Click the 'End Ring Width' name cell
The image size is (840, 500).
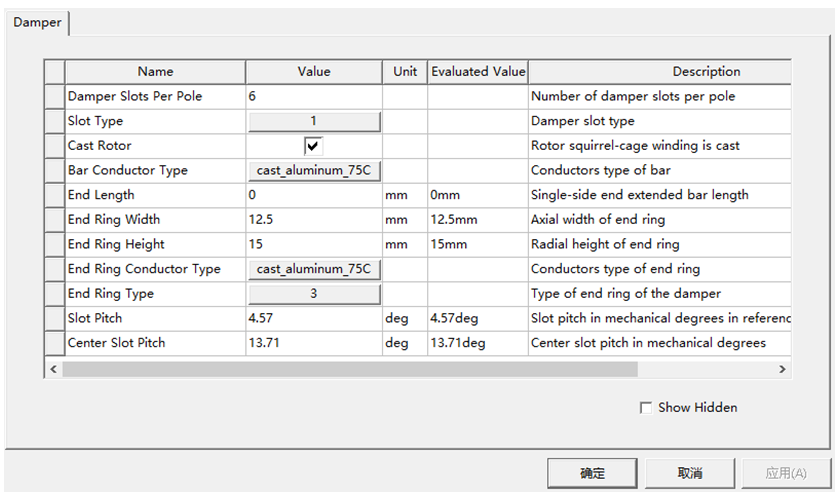155,220
